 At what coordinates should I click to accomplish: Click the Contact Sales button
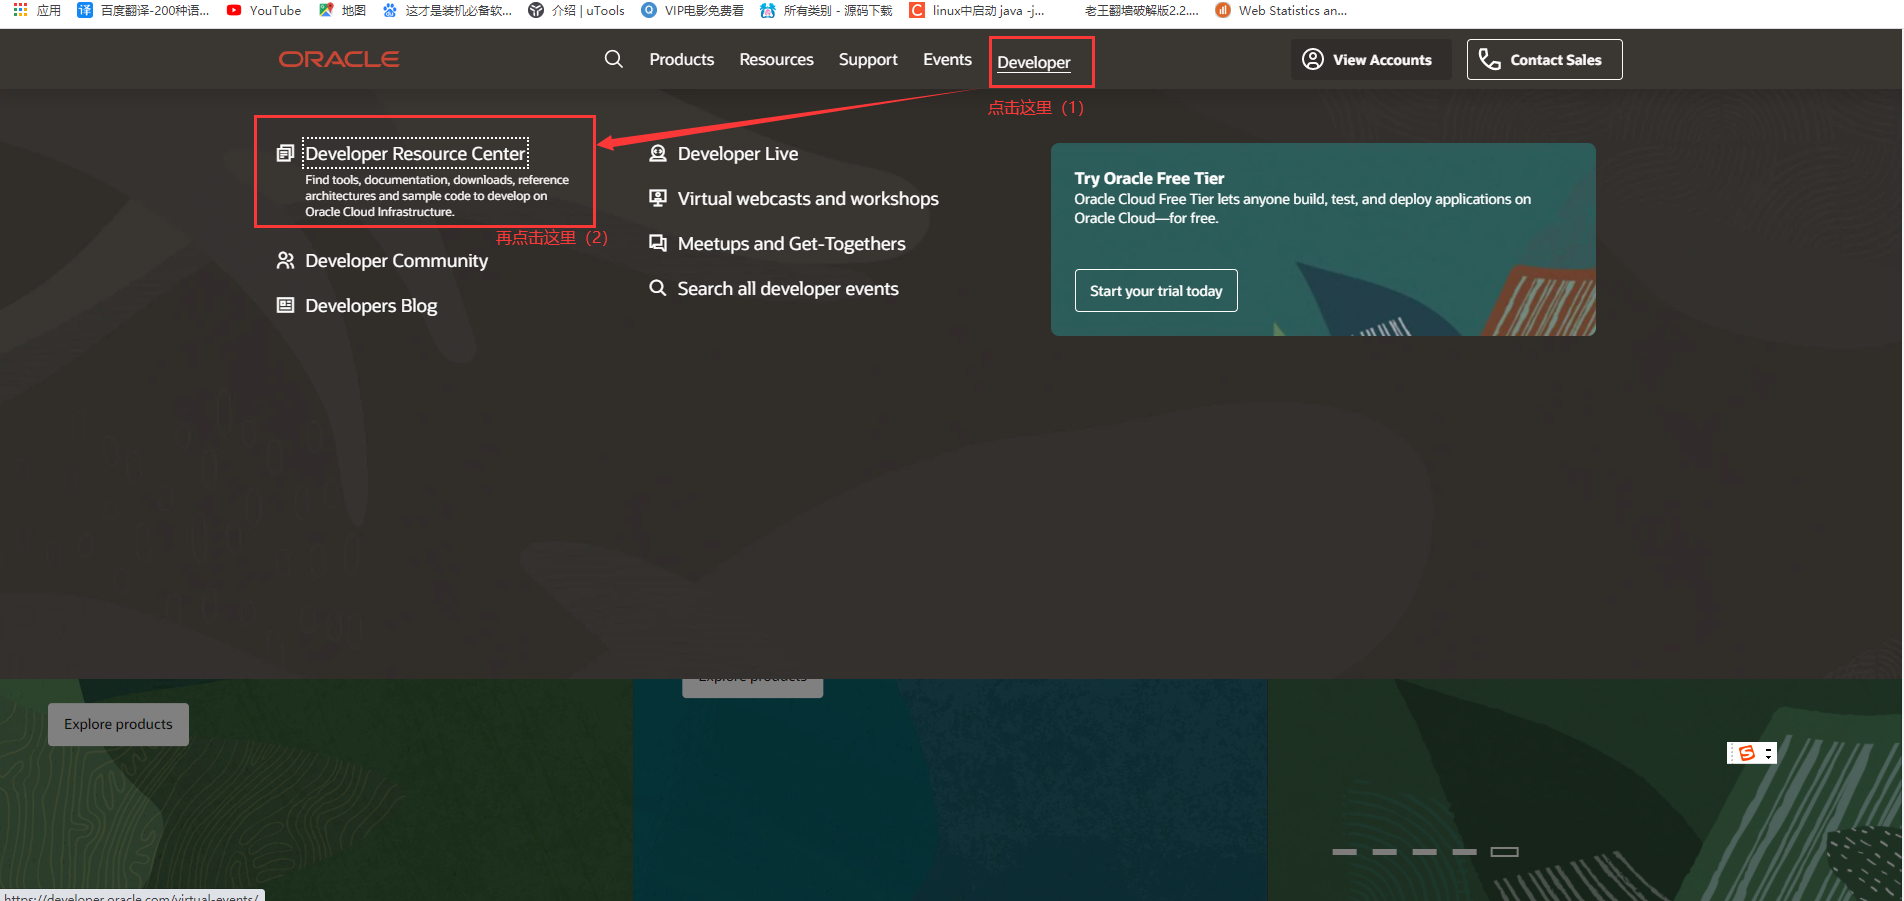click(1544, 60)
